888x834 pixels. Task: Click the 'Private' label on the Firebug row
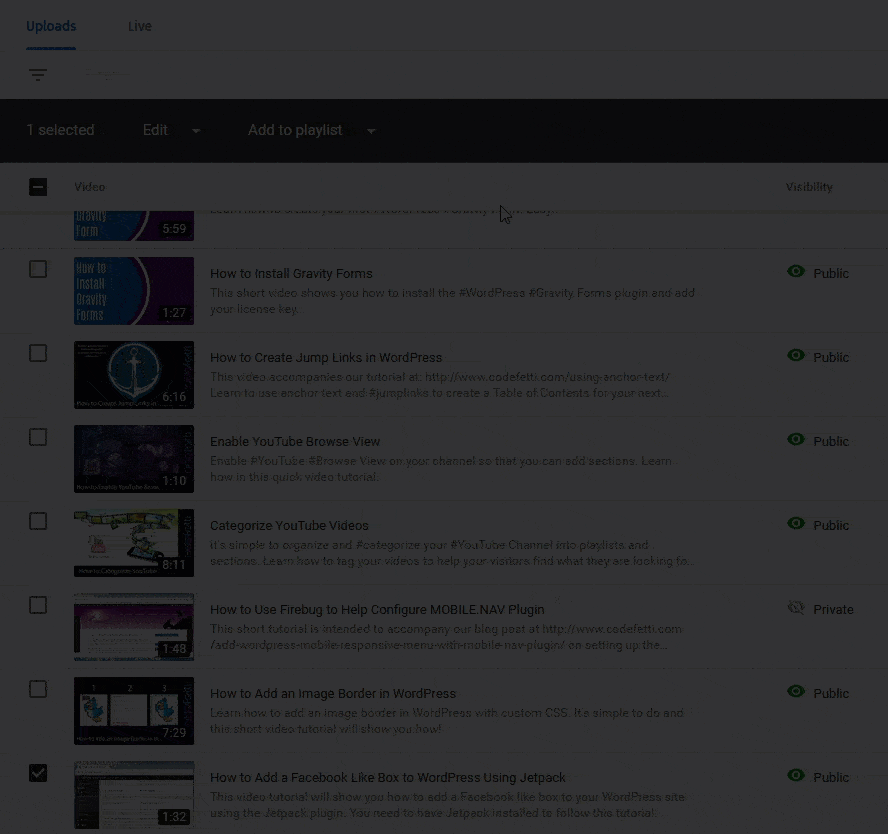click(833, 610)
